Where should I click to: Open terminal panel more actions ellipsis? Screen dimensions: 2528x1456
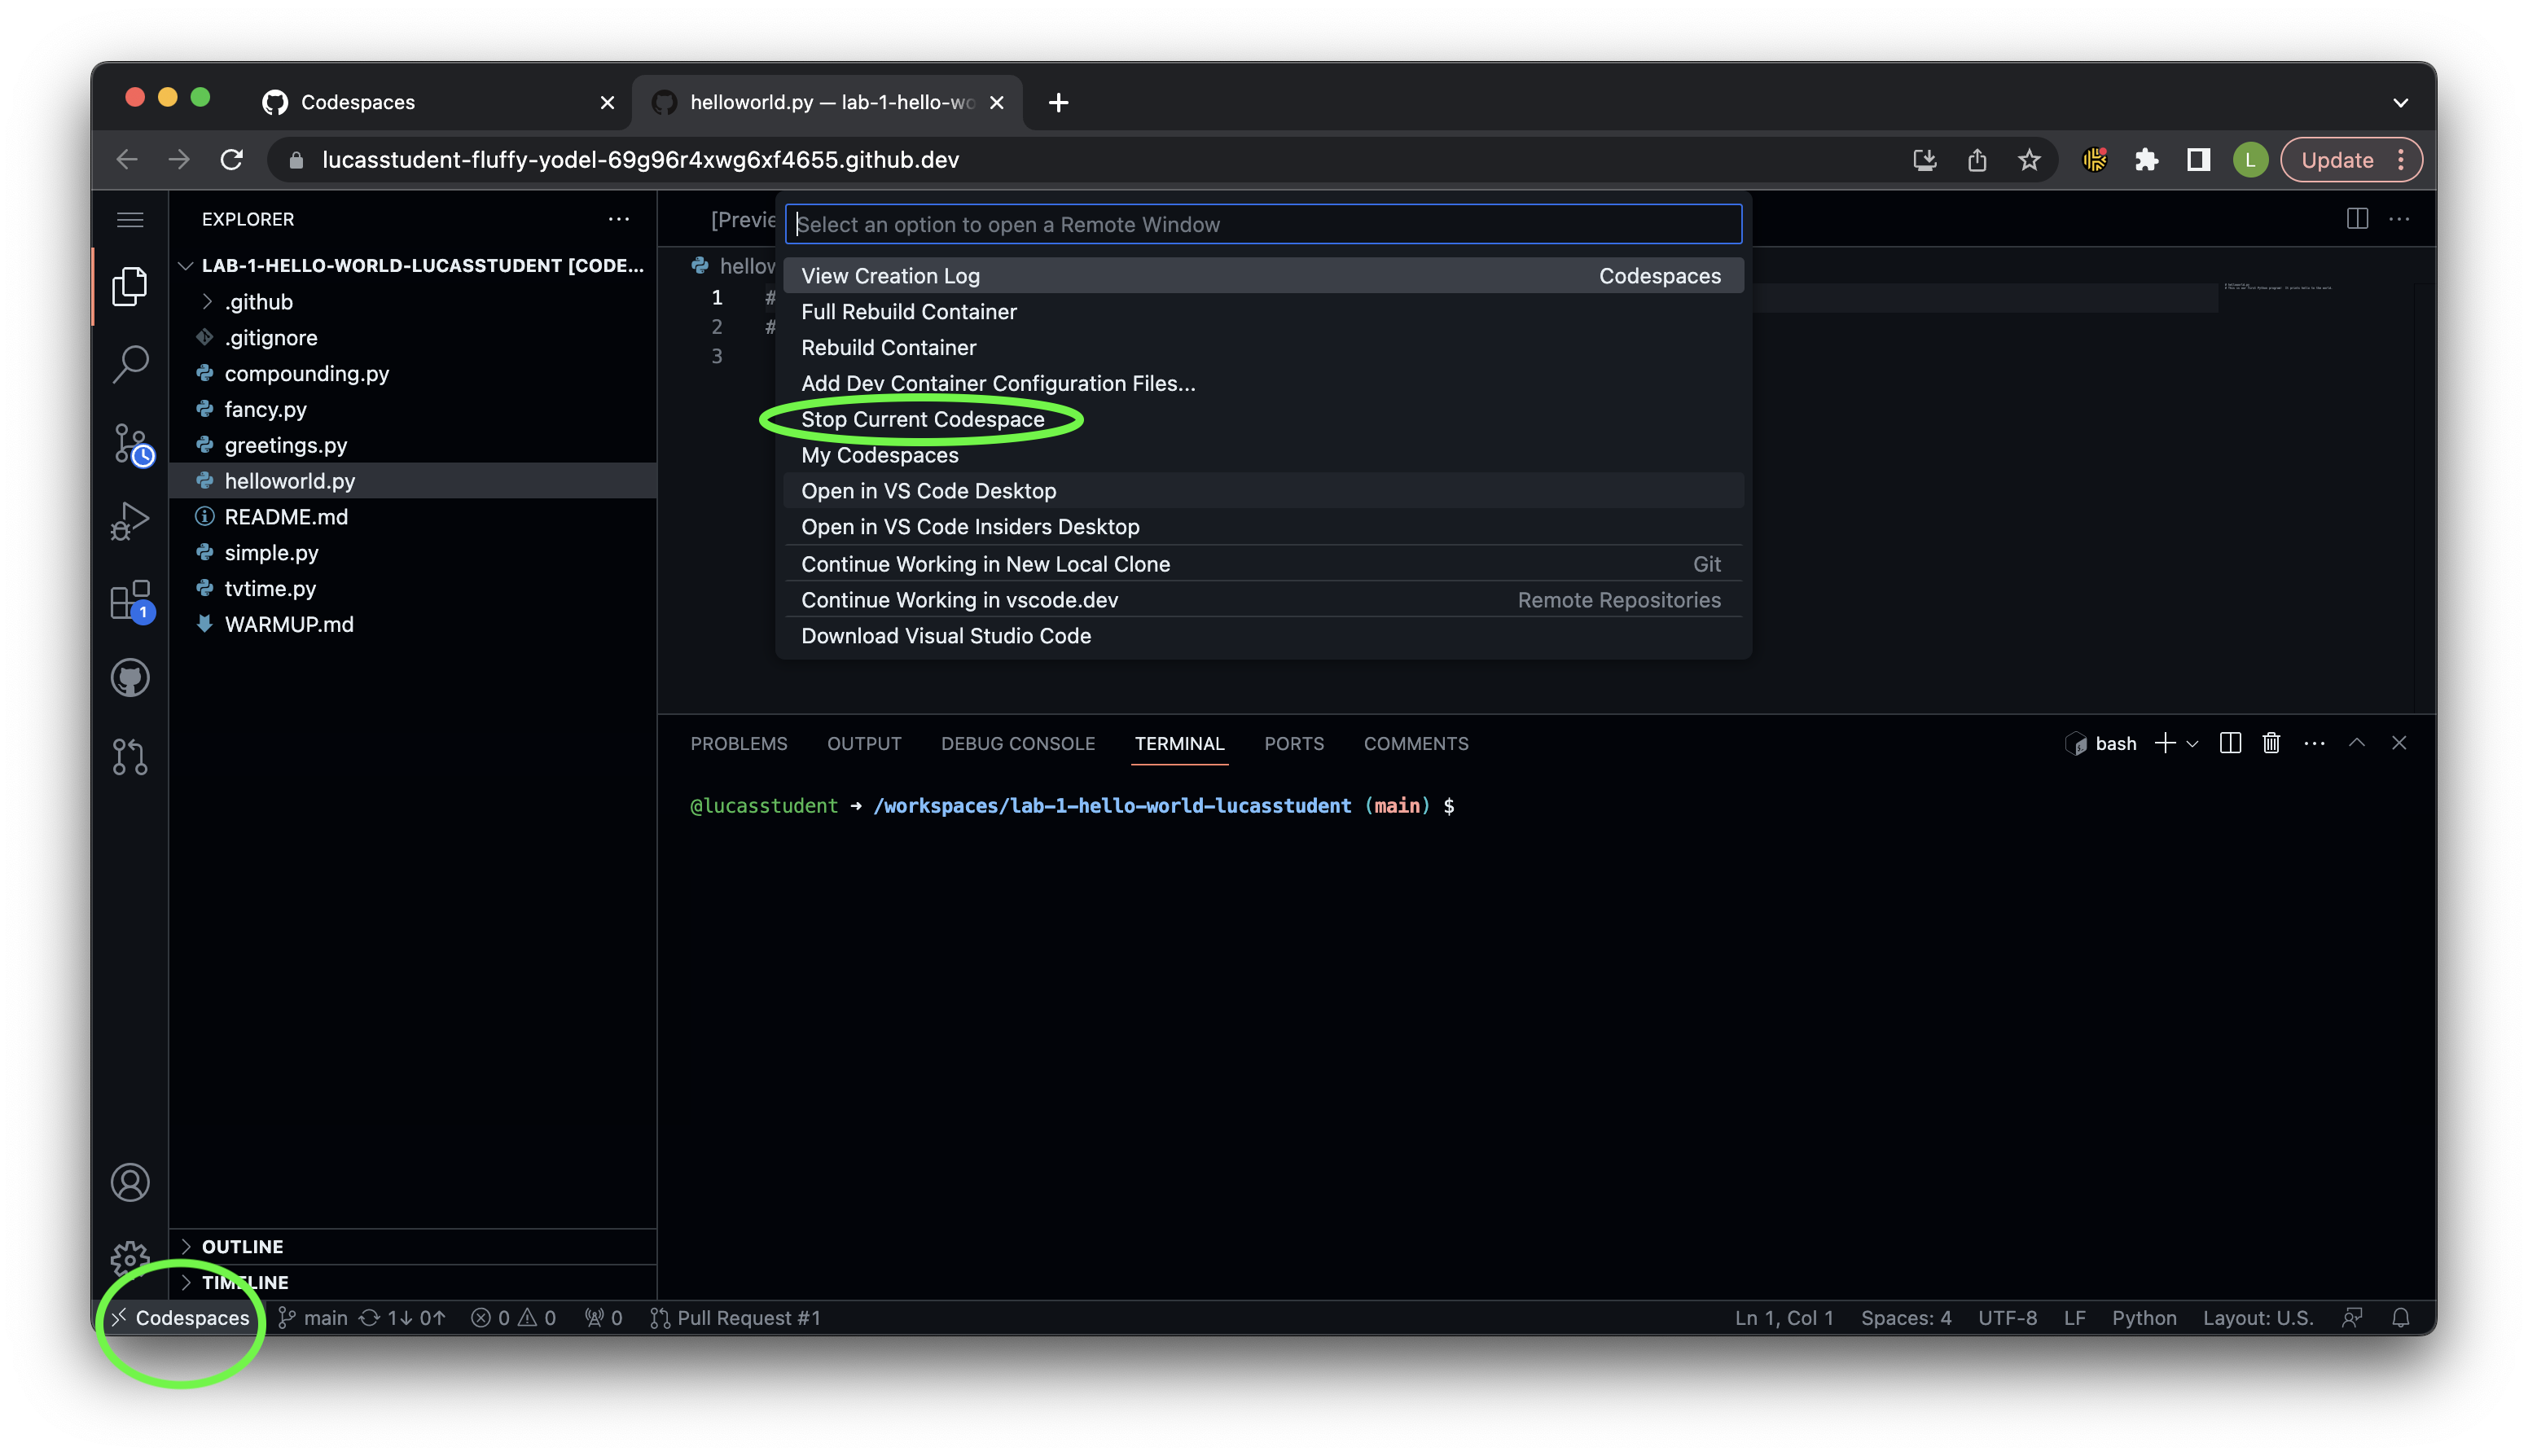click(2314, 743)
